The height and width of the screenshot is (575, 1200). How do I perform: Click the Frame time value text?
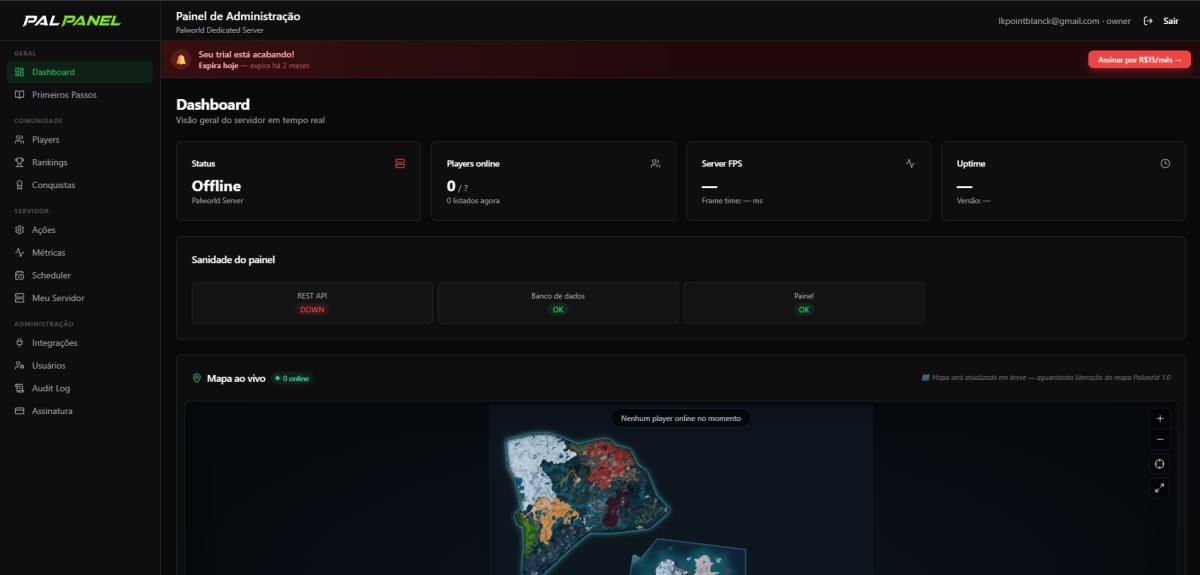coord(732,201)
